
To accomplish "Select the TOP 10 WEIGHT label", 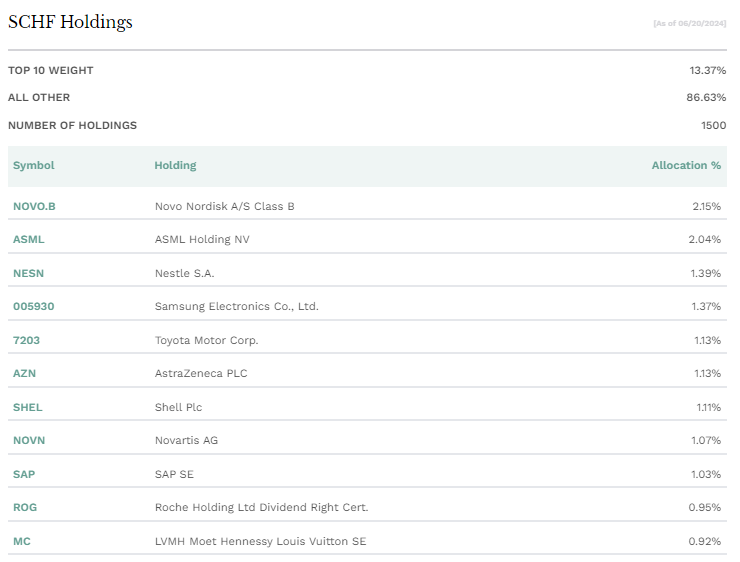I will point(50,70).
